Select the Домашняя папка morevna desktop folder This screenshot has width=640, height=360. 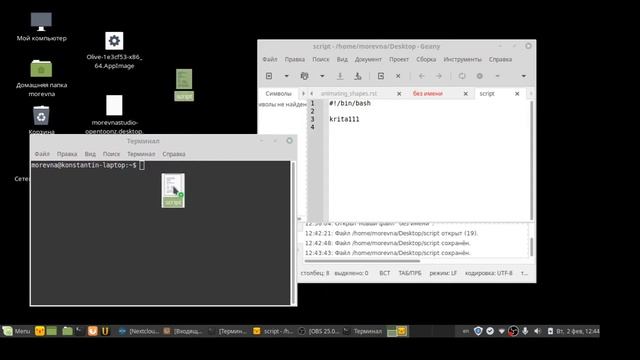[41, 78]
